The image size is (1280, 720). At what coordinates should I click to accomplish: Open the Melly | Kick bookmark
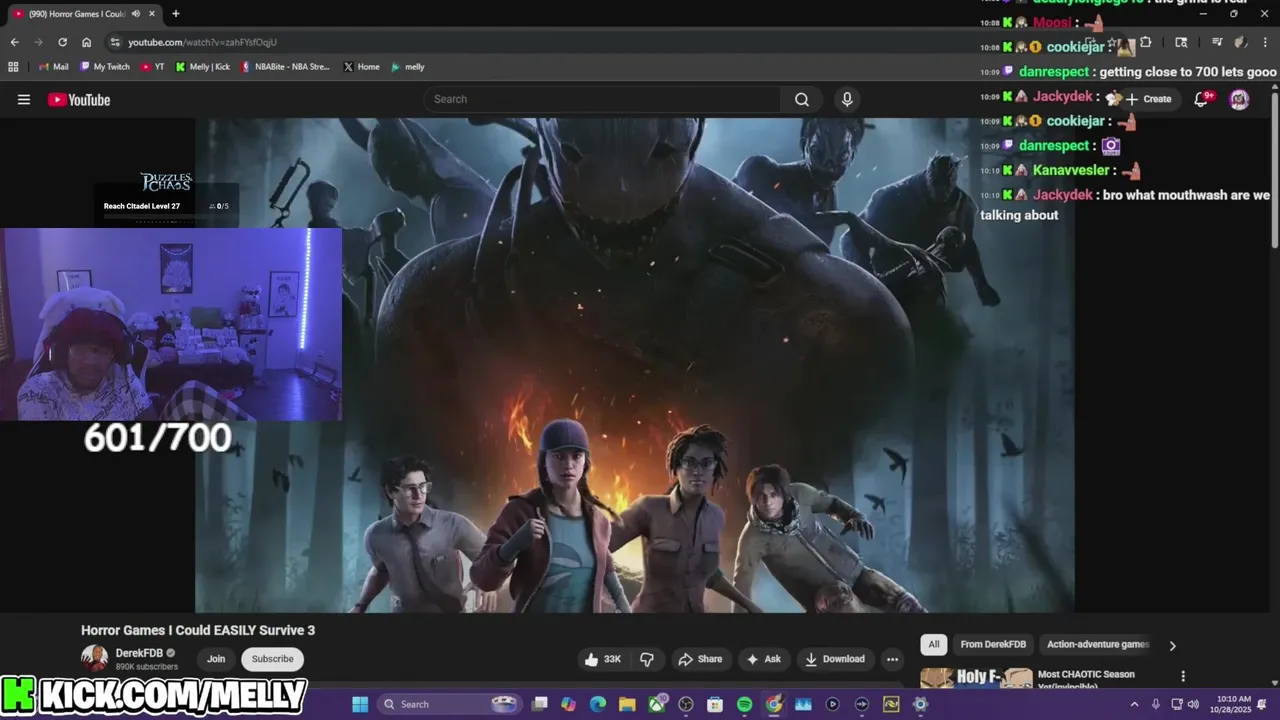[x=203, y=67]
